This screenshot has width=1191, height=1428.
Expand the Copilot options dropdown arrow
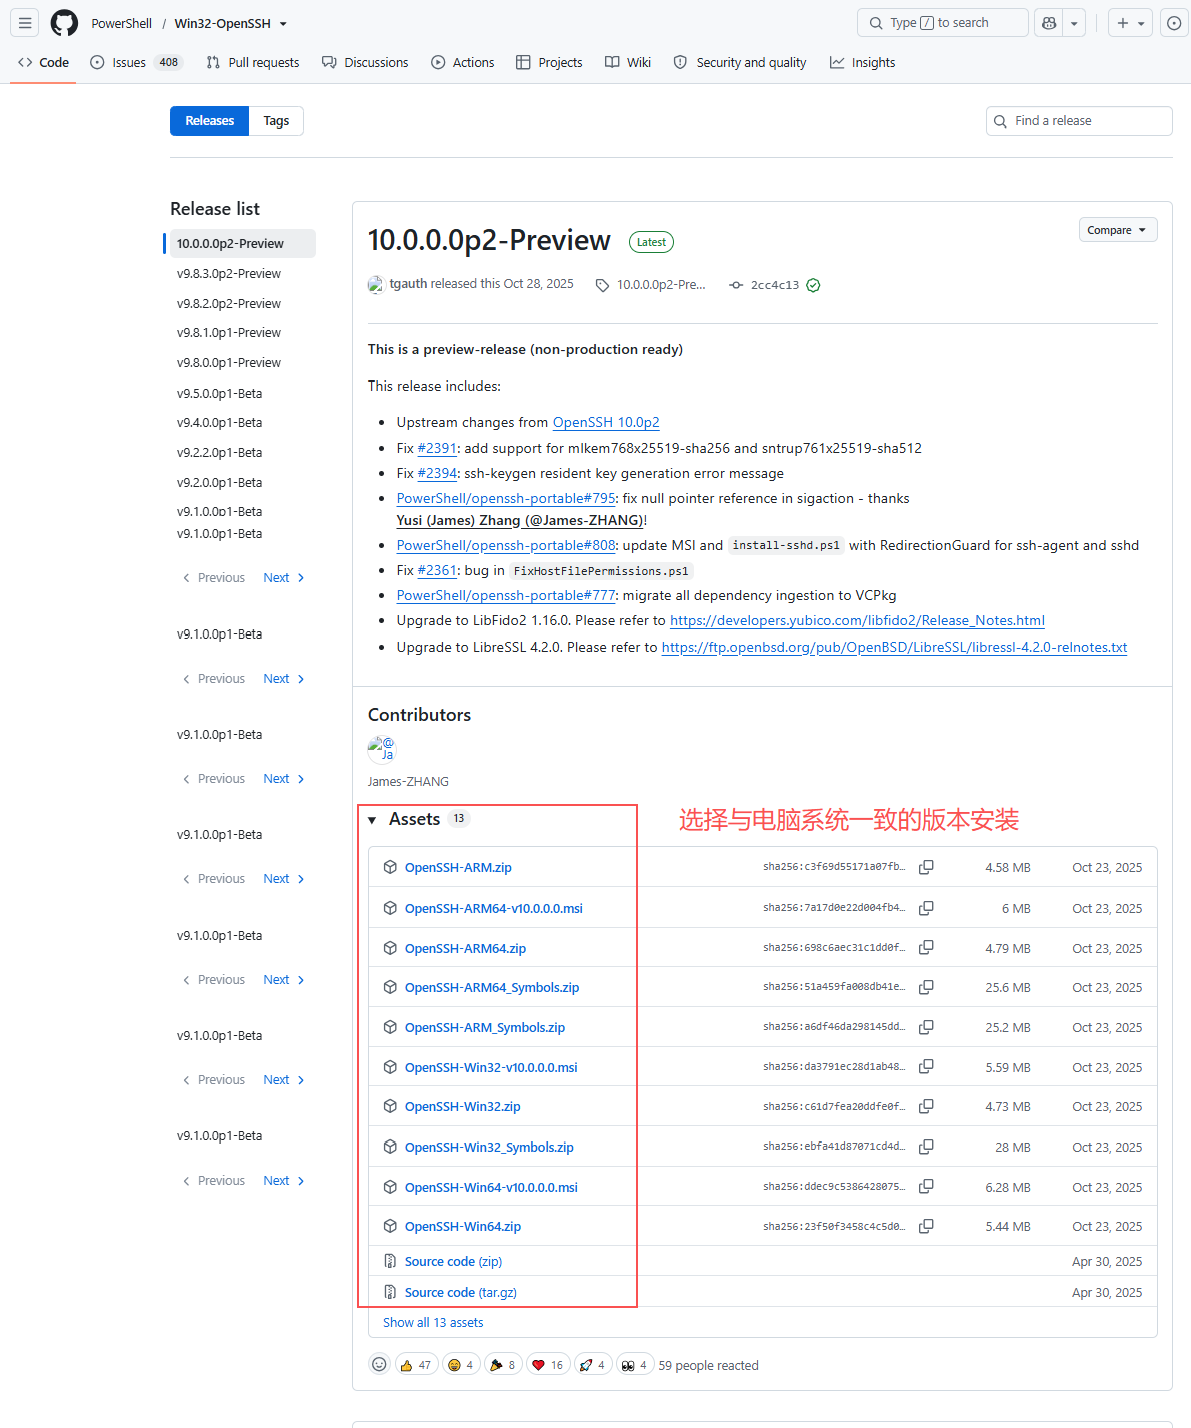tap(1074, 23)
